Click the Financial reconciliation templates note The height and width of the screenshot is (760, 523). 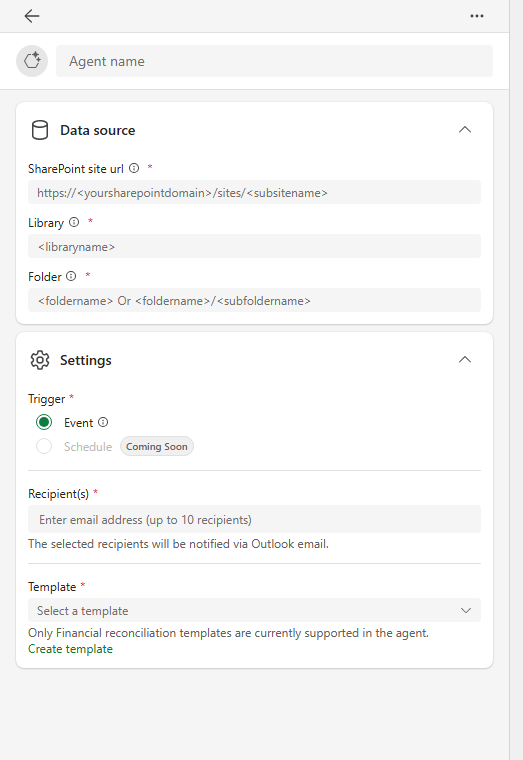click(228, 633)
